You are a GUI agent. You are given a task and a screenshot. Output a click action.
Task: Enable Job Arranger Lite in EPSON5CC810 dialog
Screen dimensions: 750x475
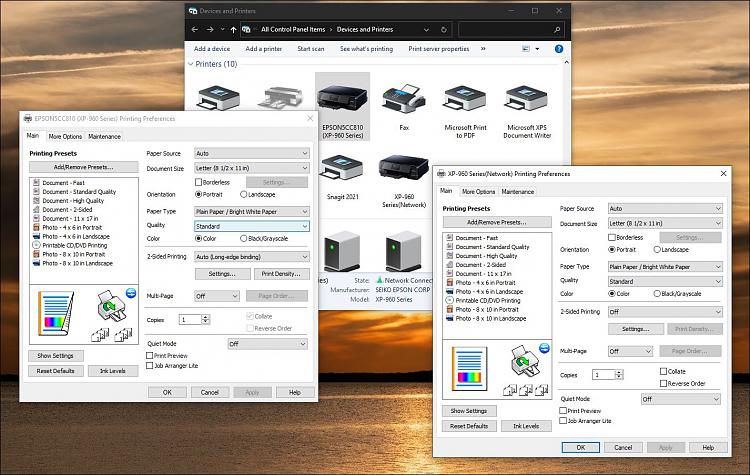tap(150, 365)
